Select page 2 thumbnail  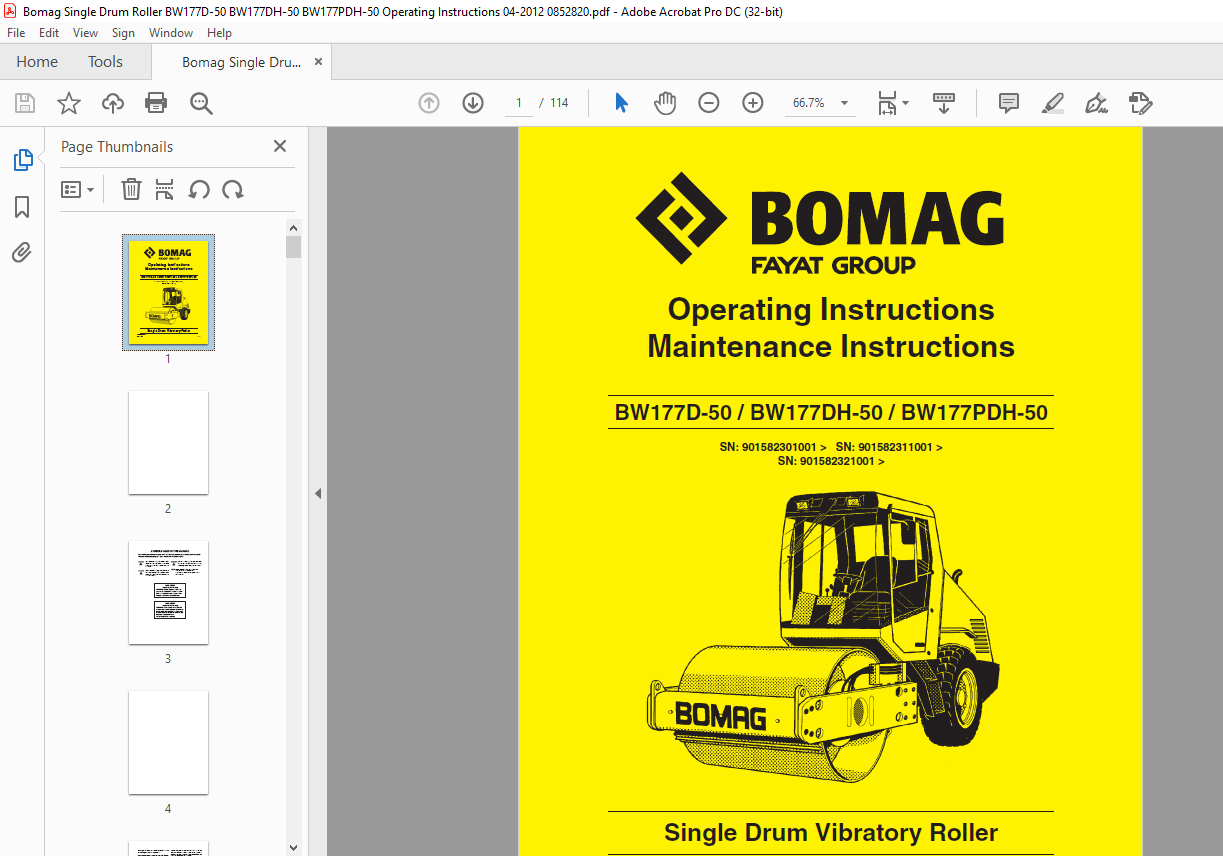point(168,442)
